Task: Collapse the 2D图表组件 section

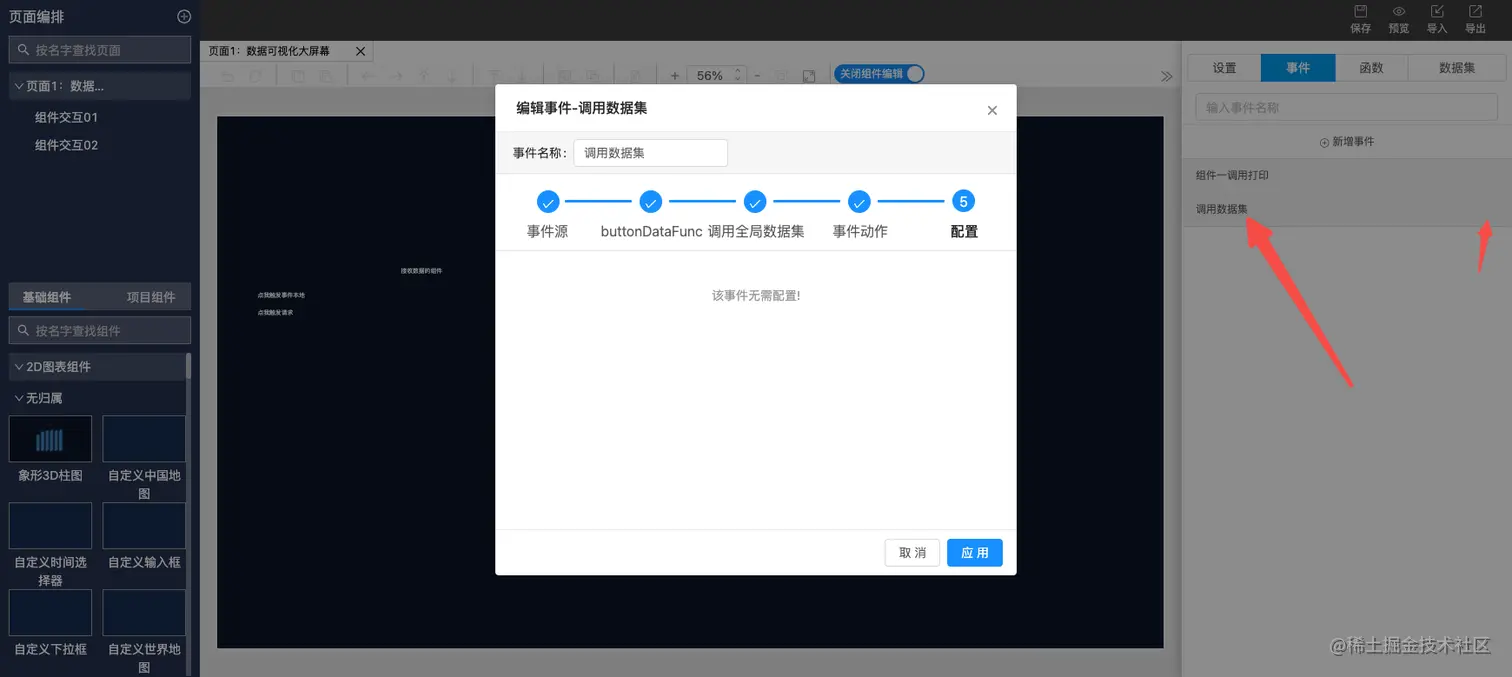Action: click(x=19, y=367)
